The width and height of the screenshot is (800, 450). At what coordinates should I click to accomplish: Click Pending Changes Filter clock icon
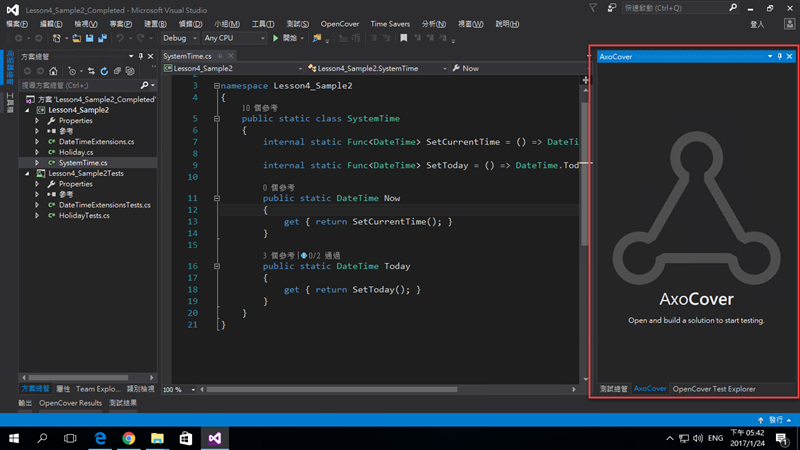pos(72,71)
